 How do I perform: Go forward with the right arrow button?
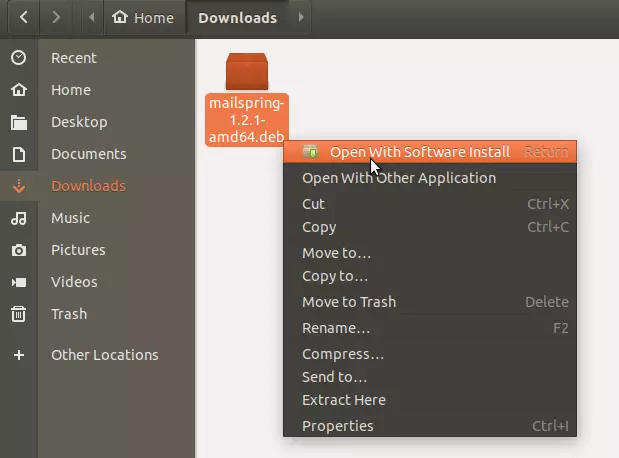56,17
